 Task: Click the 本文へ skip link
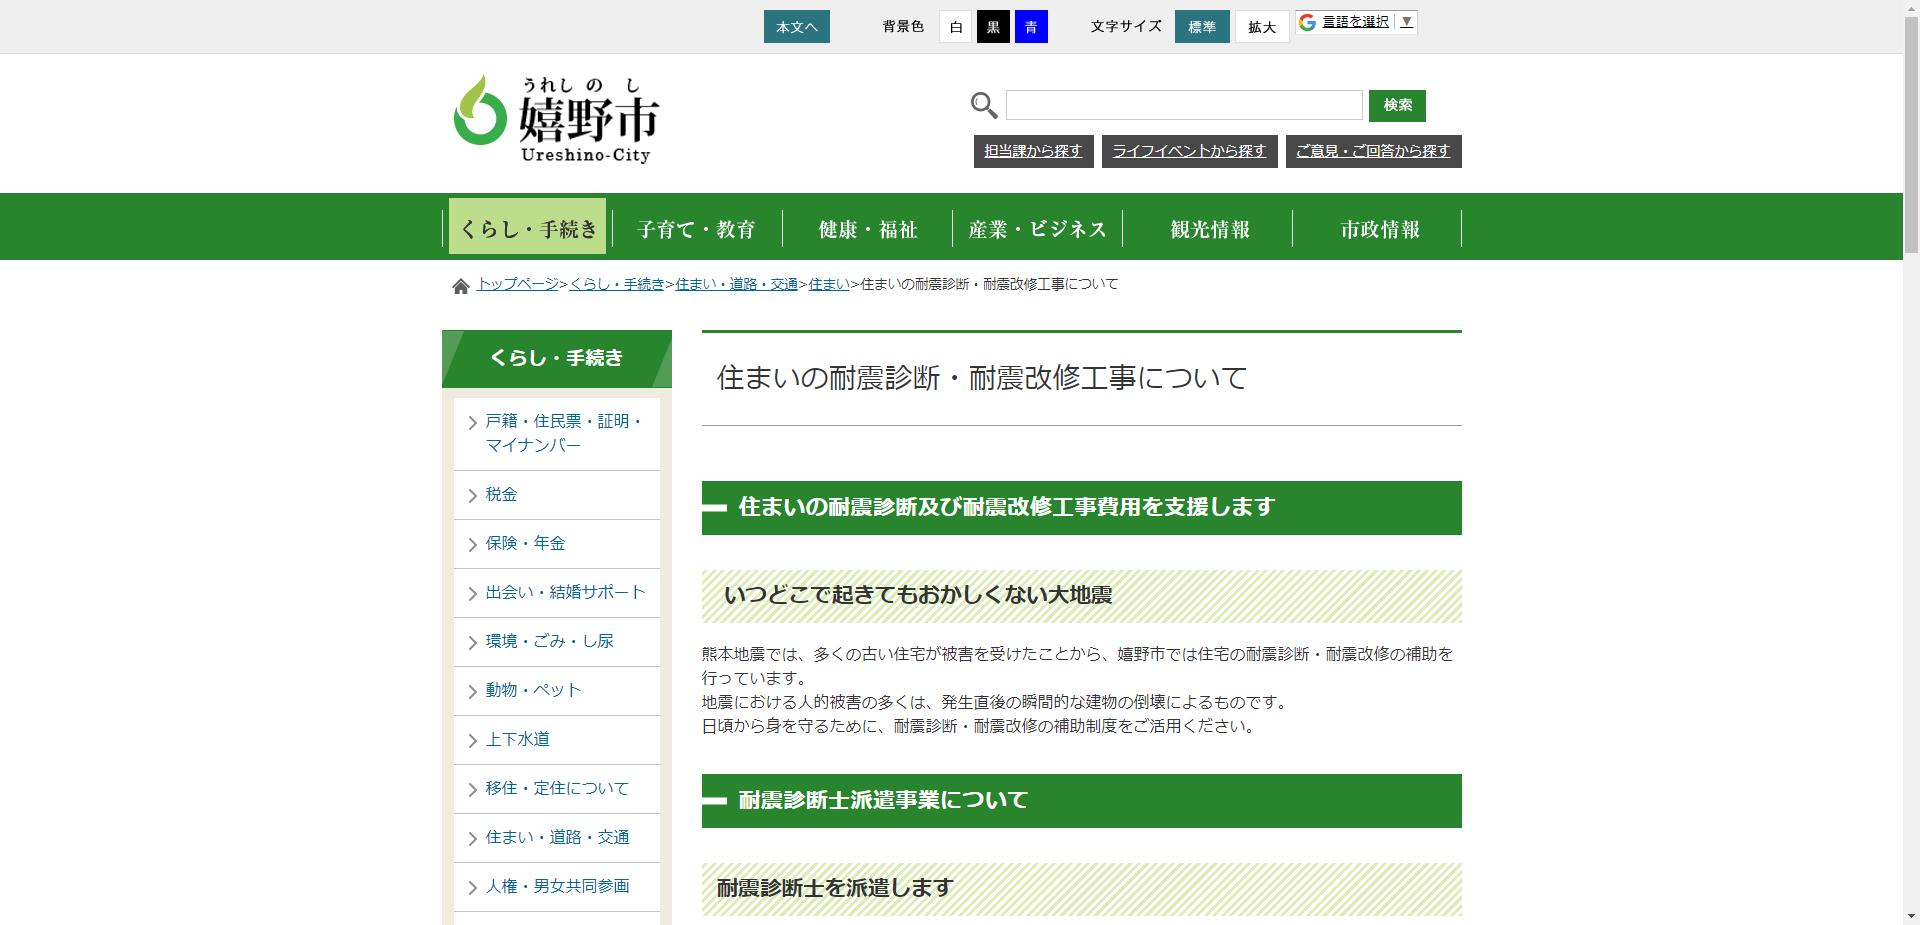pyautogui.click(x=796, y=27)
